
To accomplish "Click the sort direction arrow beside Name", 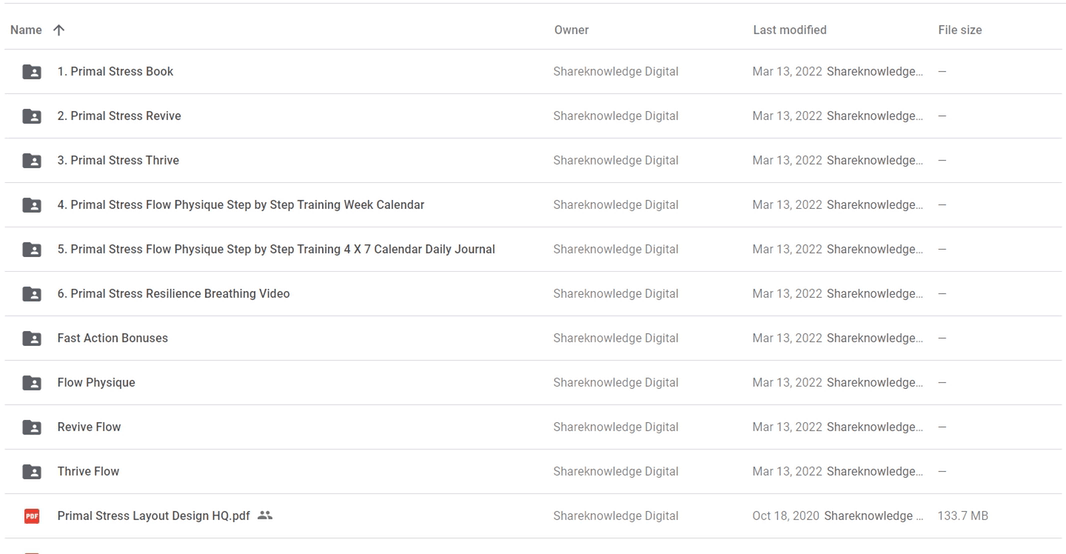I will point(59,30).
